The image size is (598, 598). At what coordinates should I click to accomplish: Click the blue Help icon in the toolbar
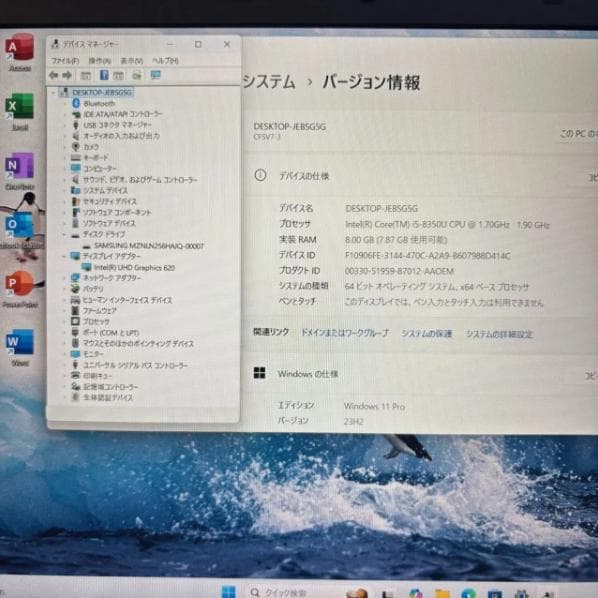[104, 75]
